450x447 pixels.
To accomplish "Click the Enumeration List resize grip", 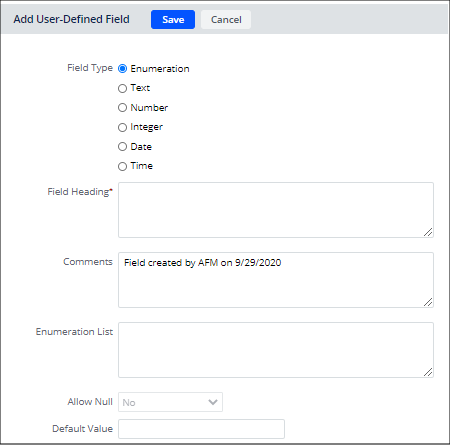I will click(428, 372).
